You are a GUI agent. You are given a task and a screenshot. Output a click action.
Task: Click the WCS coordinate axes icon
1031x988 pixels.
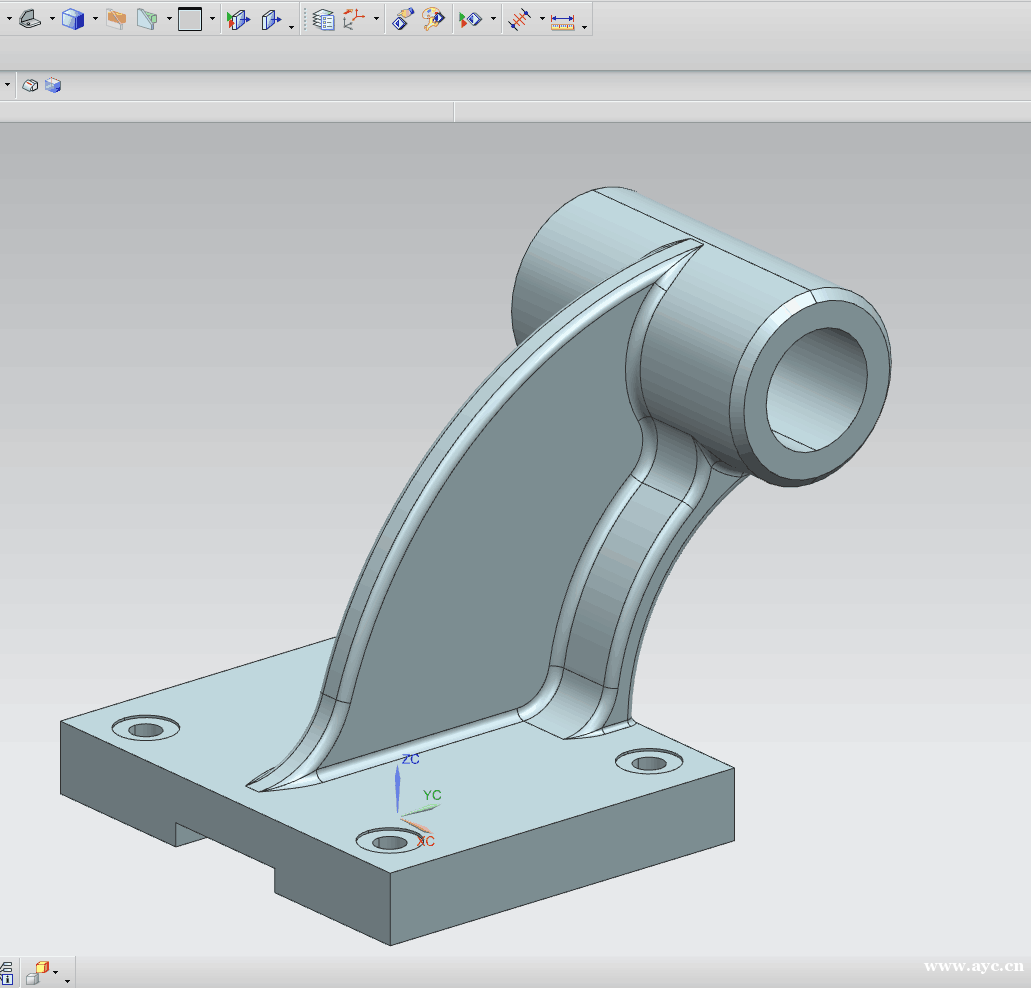pyautogui.click(x=354, y=19)
